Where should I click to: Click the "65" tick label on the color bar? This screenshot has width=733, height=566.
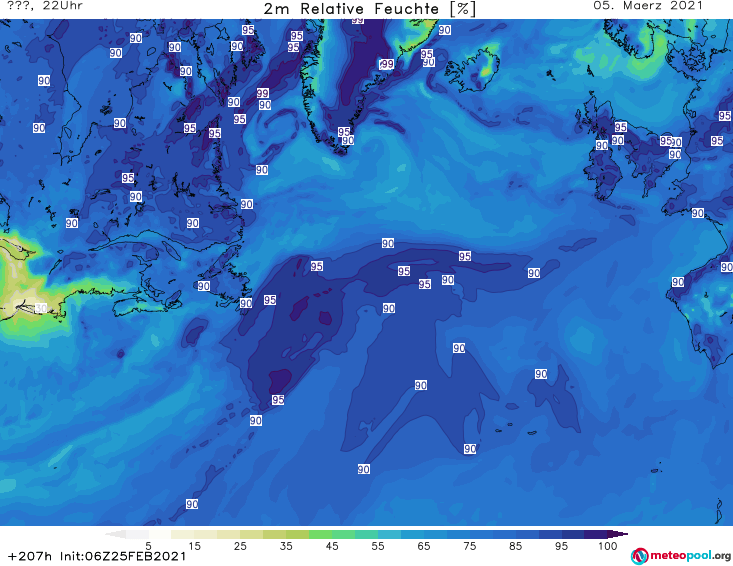[424, 546]
